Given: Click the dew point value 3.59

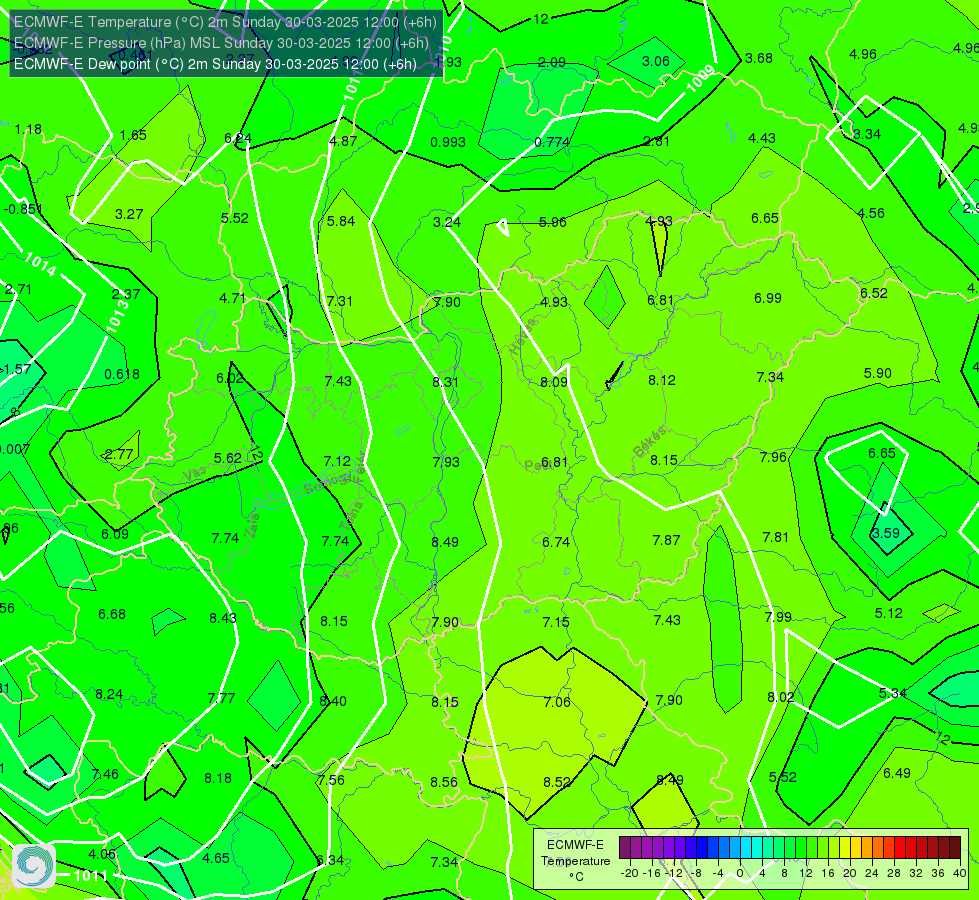Looking at the screenshot, I should point(885,533).
